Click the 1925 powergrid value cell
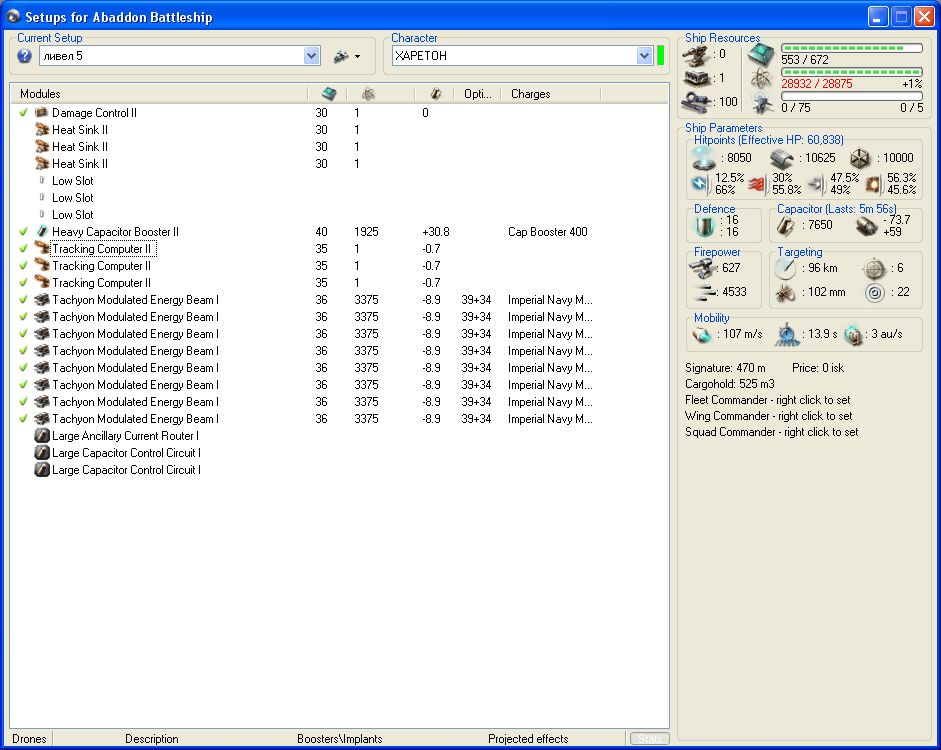 [x=366, y=232]
